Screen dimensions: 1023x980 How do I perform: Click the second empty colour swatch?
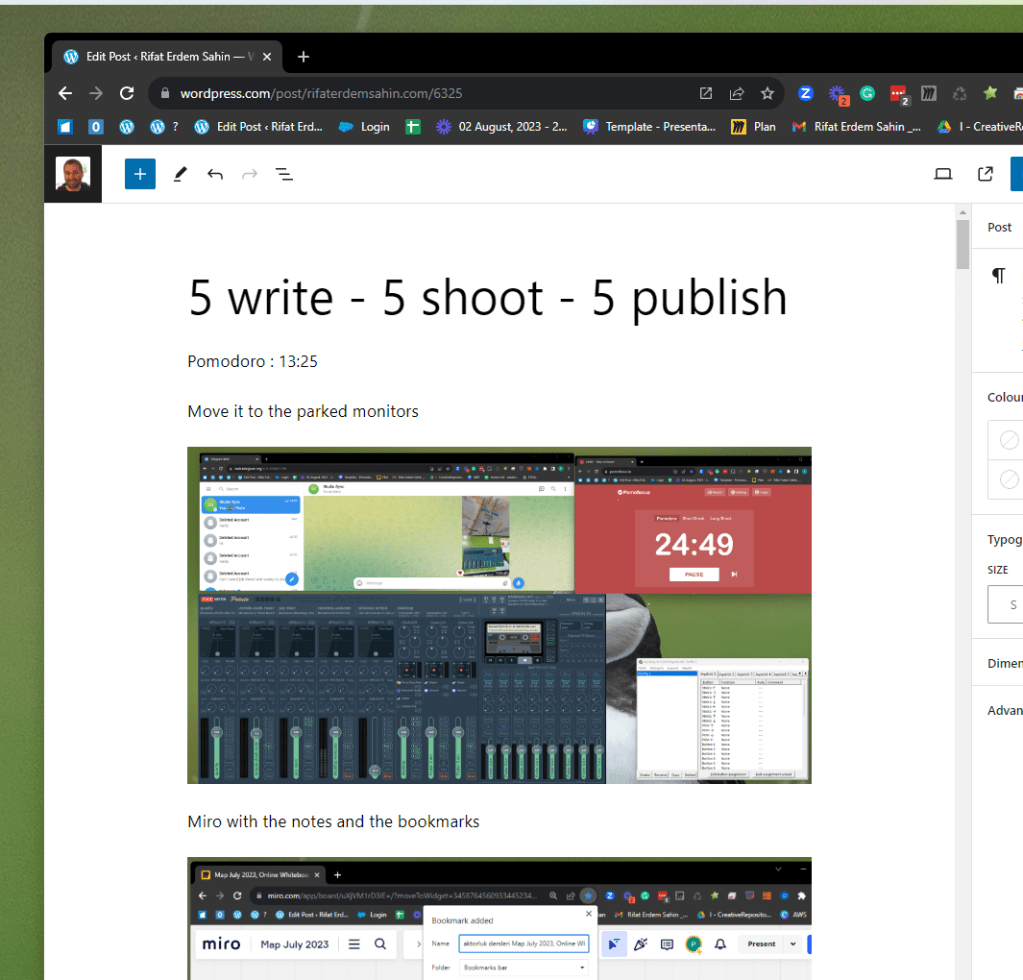(x=1009, y=480)
